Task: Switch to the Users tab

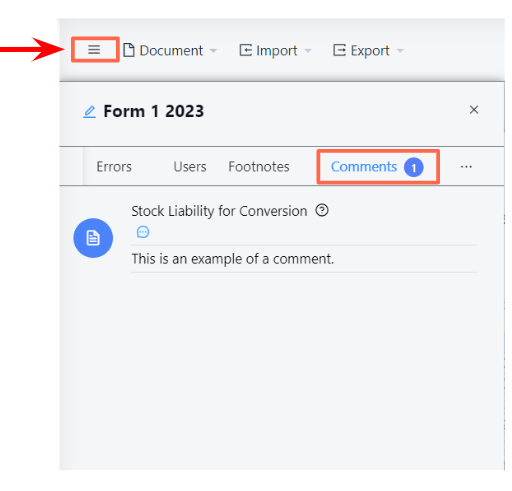Action: click(x=190, y=167)
